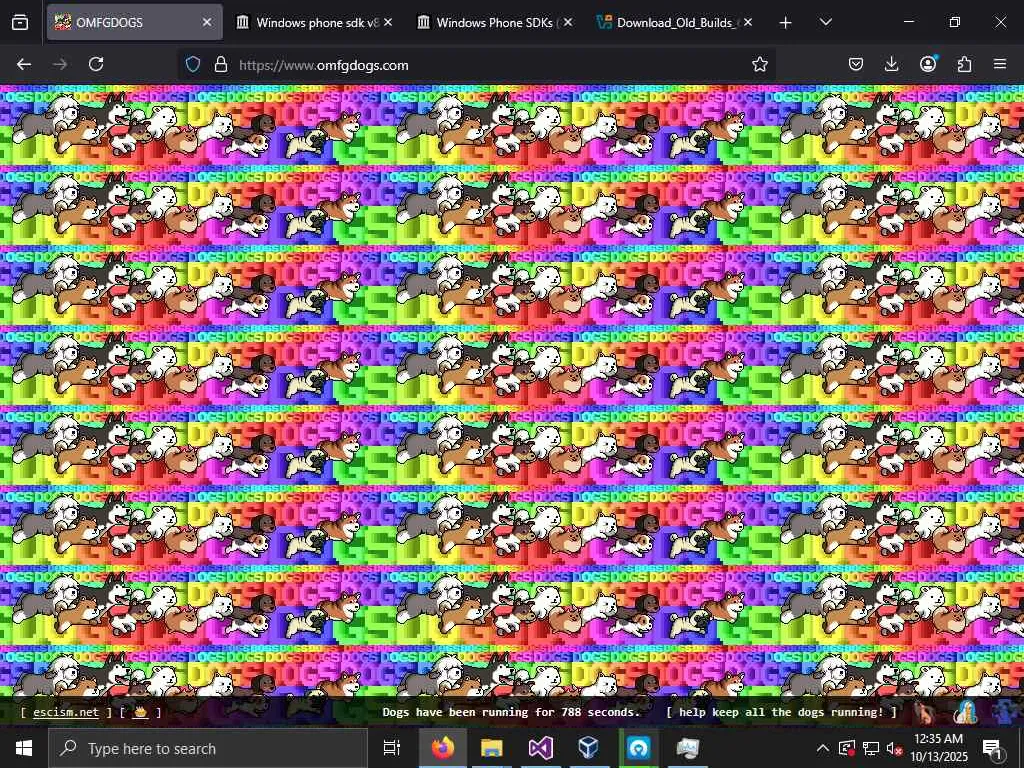Click help keep all the dogs running
Image resolution: width=1024 pixels, height=768 pixels.
pos(781,712)
